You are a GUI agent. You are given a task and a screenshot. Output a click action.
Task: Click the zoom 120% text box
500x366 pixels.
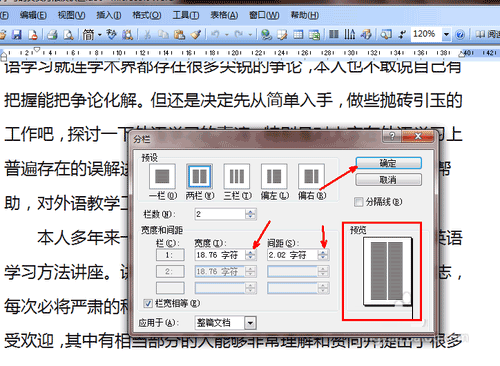coord(426,34)
